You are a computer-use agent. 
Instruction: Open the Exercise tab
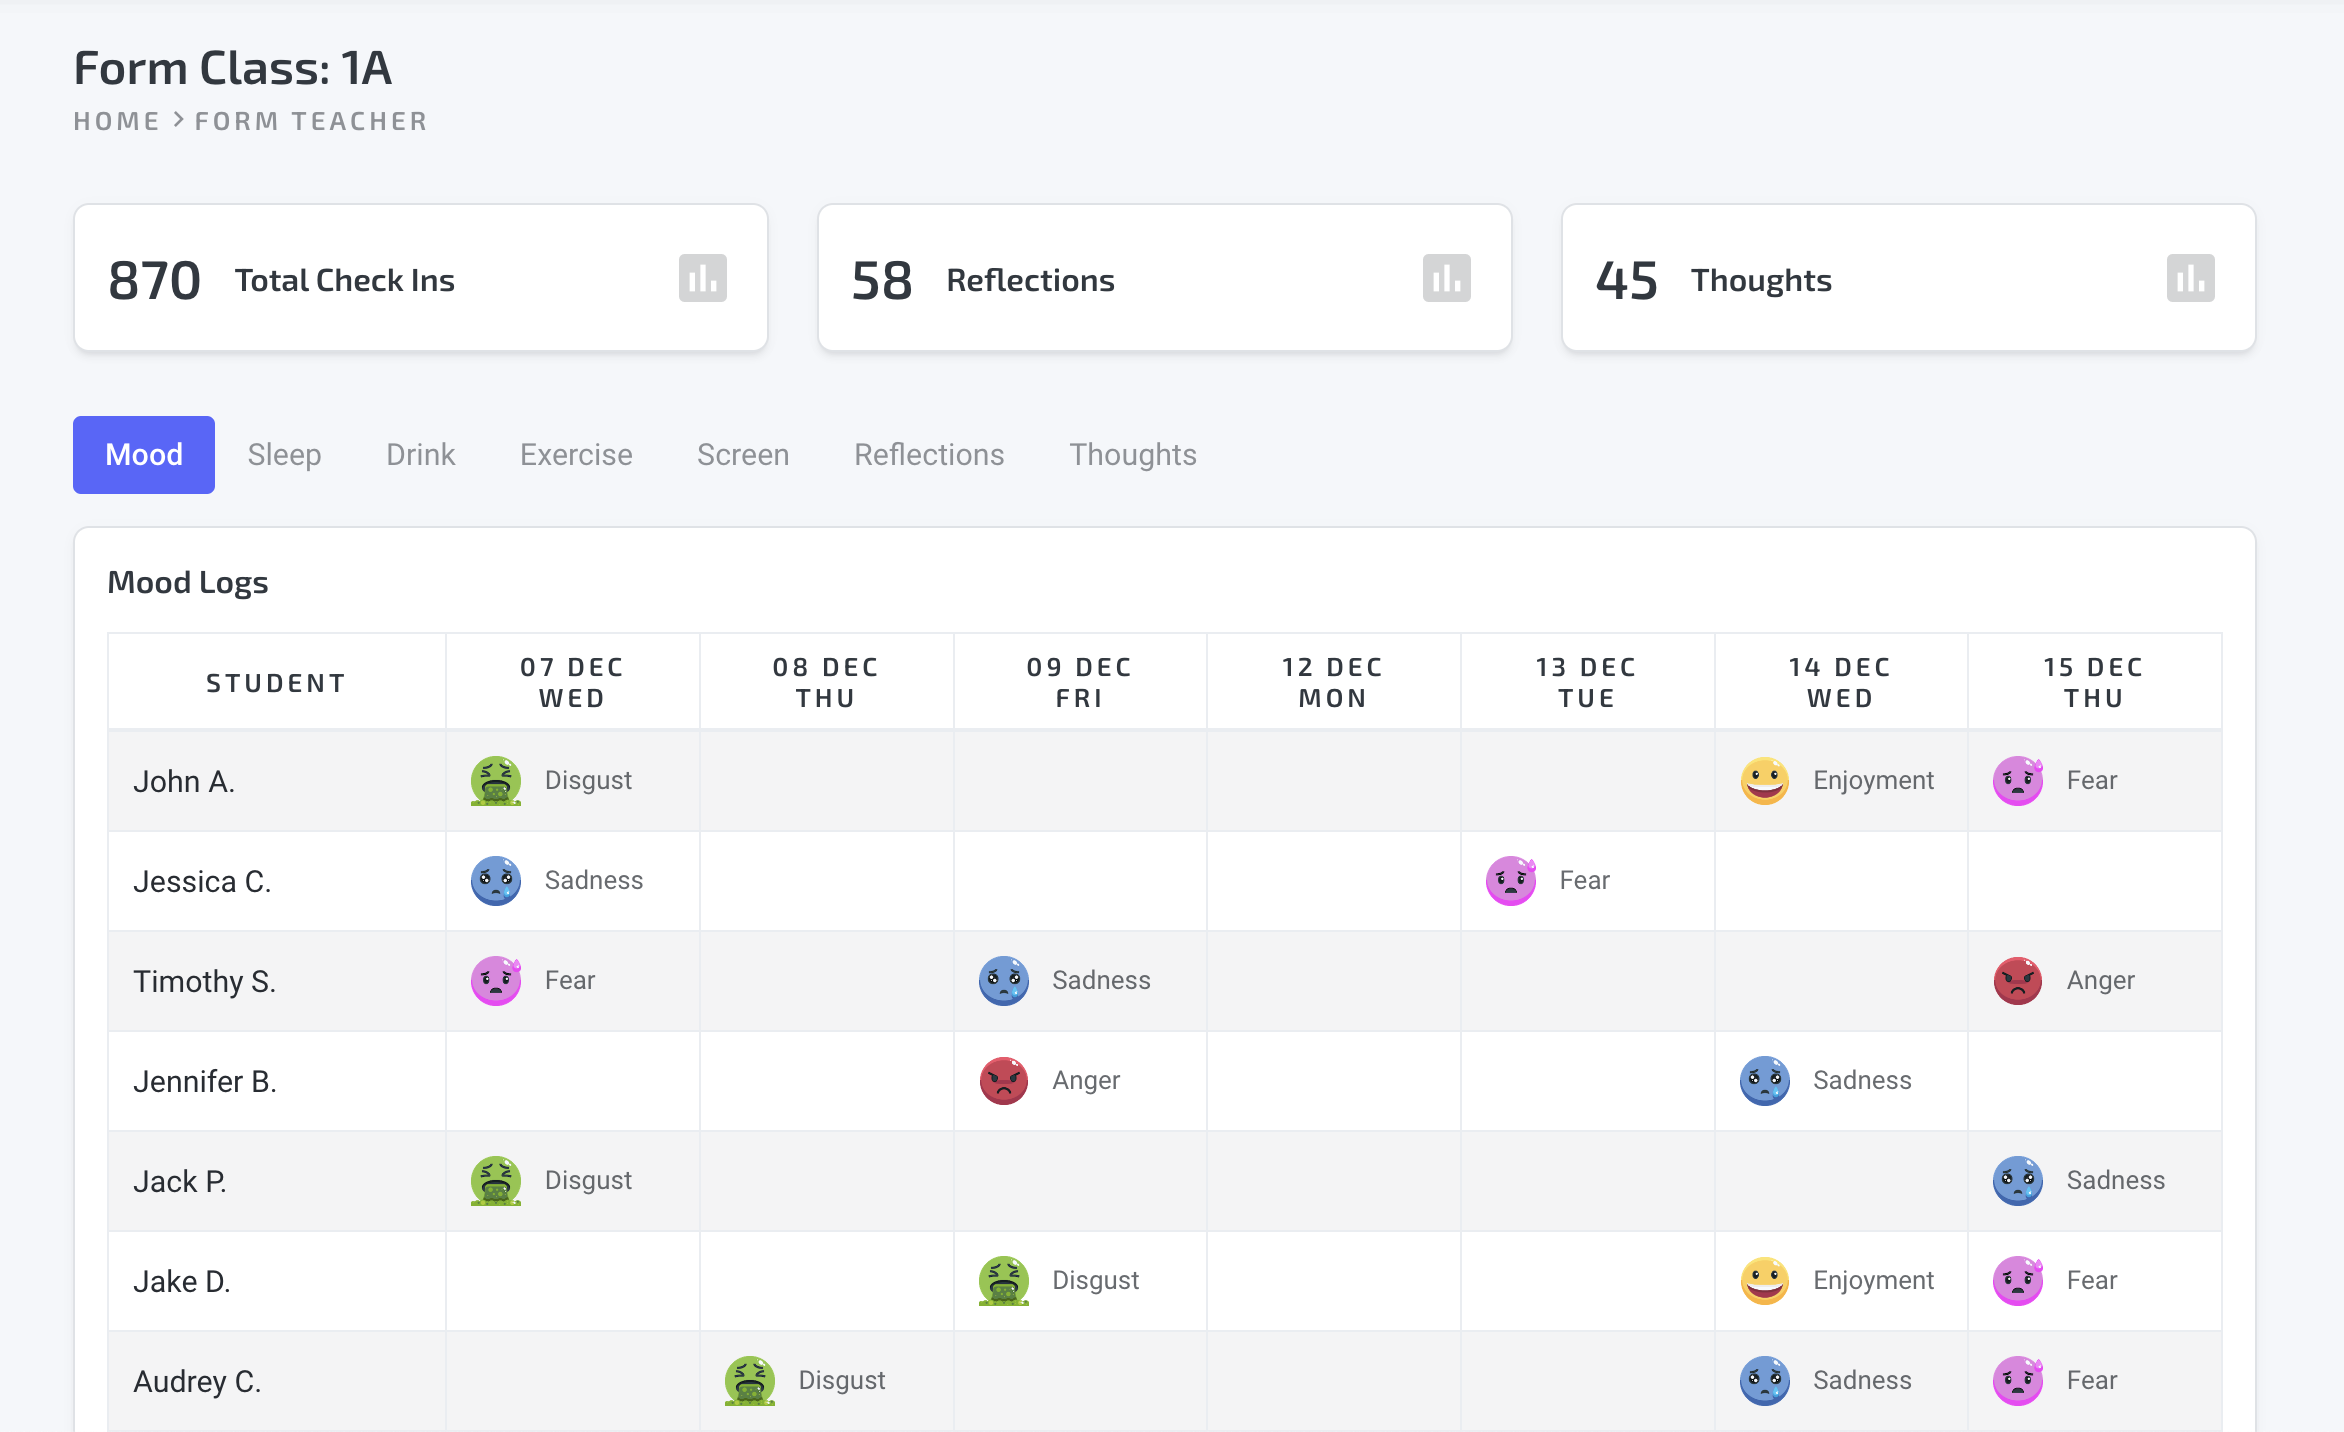pyautogui.click(x=576, y=455)
